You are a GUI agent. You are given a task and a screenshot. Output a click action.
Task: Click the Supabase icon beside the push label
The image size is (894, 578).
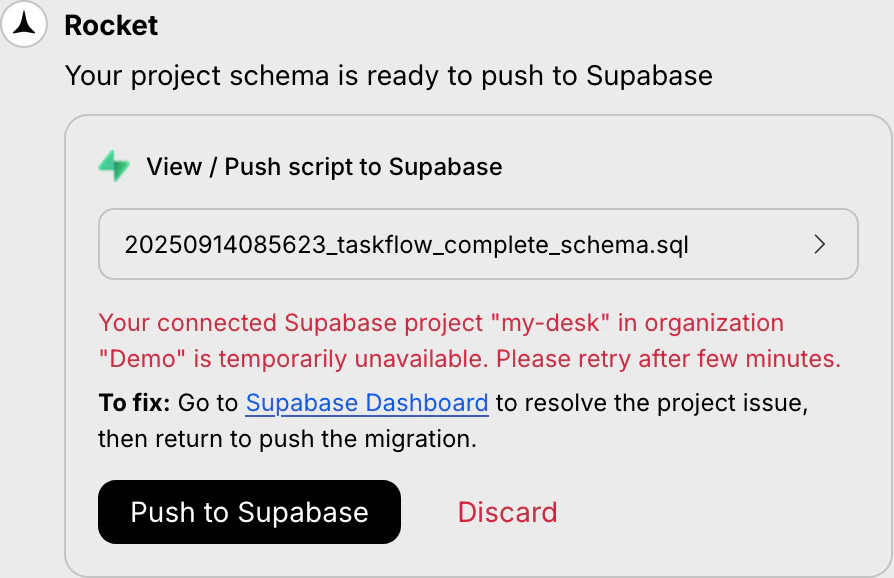(x=113, y=166)
